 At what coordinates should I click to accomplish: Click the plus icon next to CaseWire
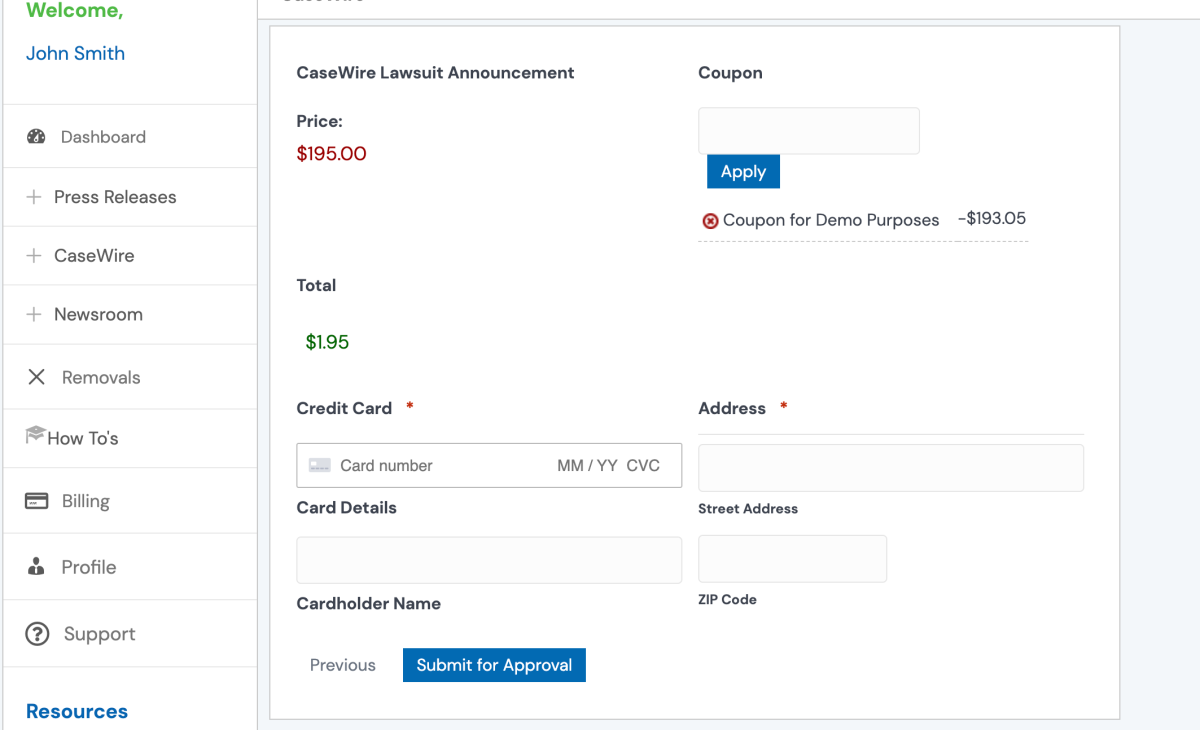(x=36, y=255)
